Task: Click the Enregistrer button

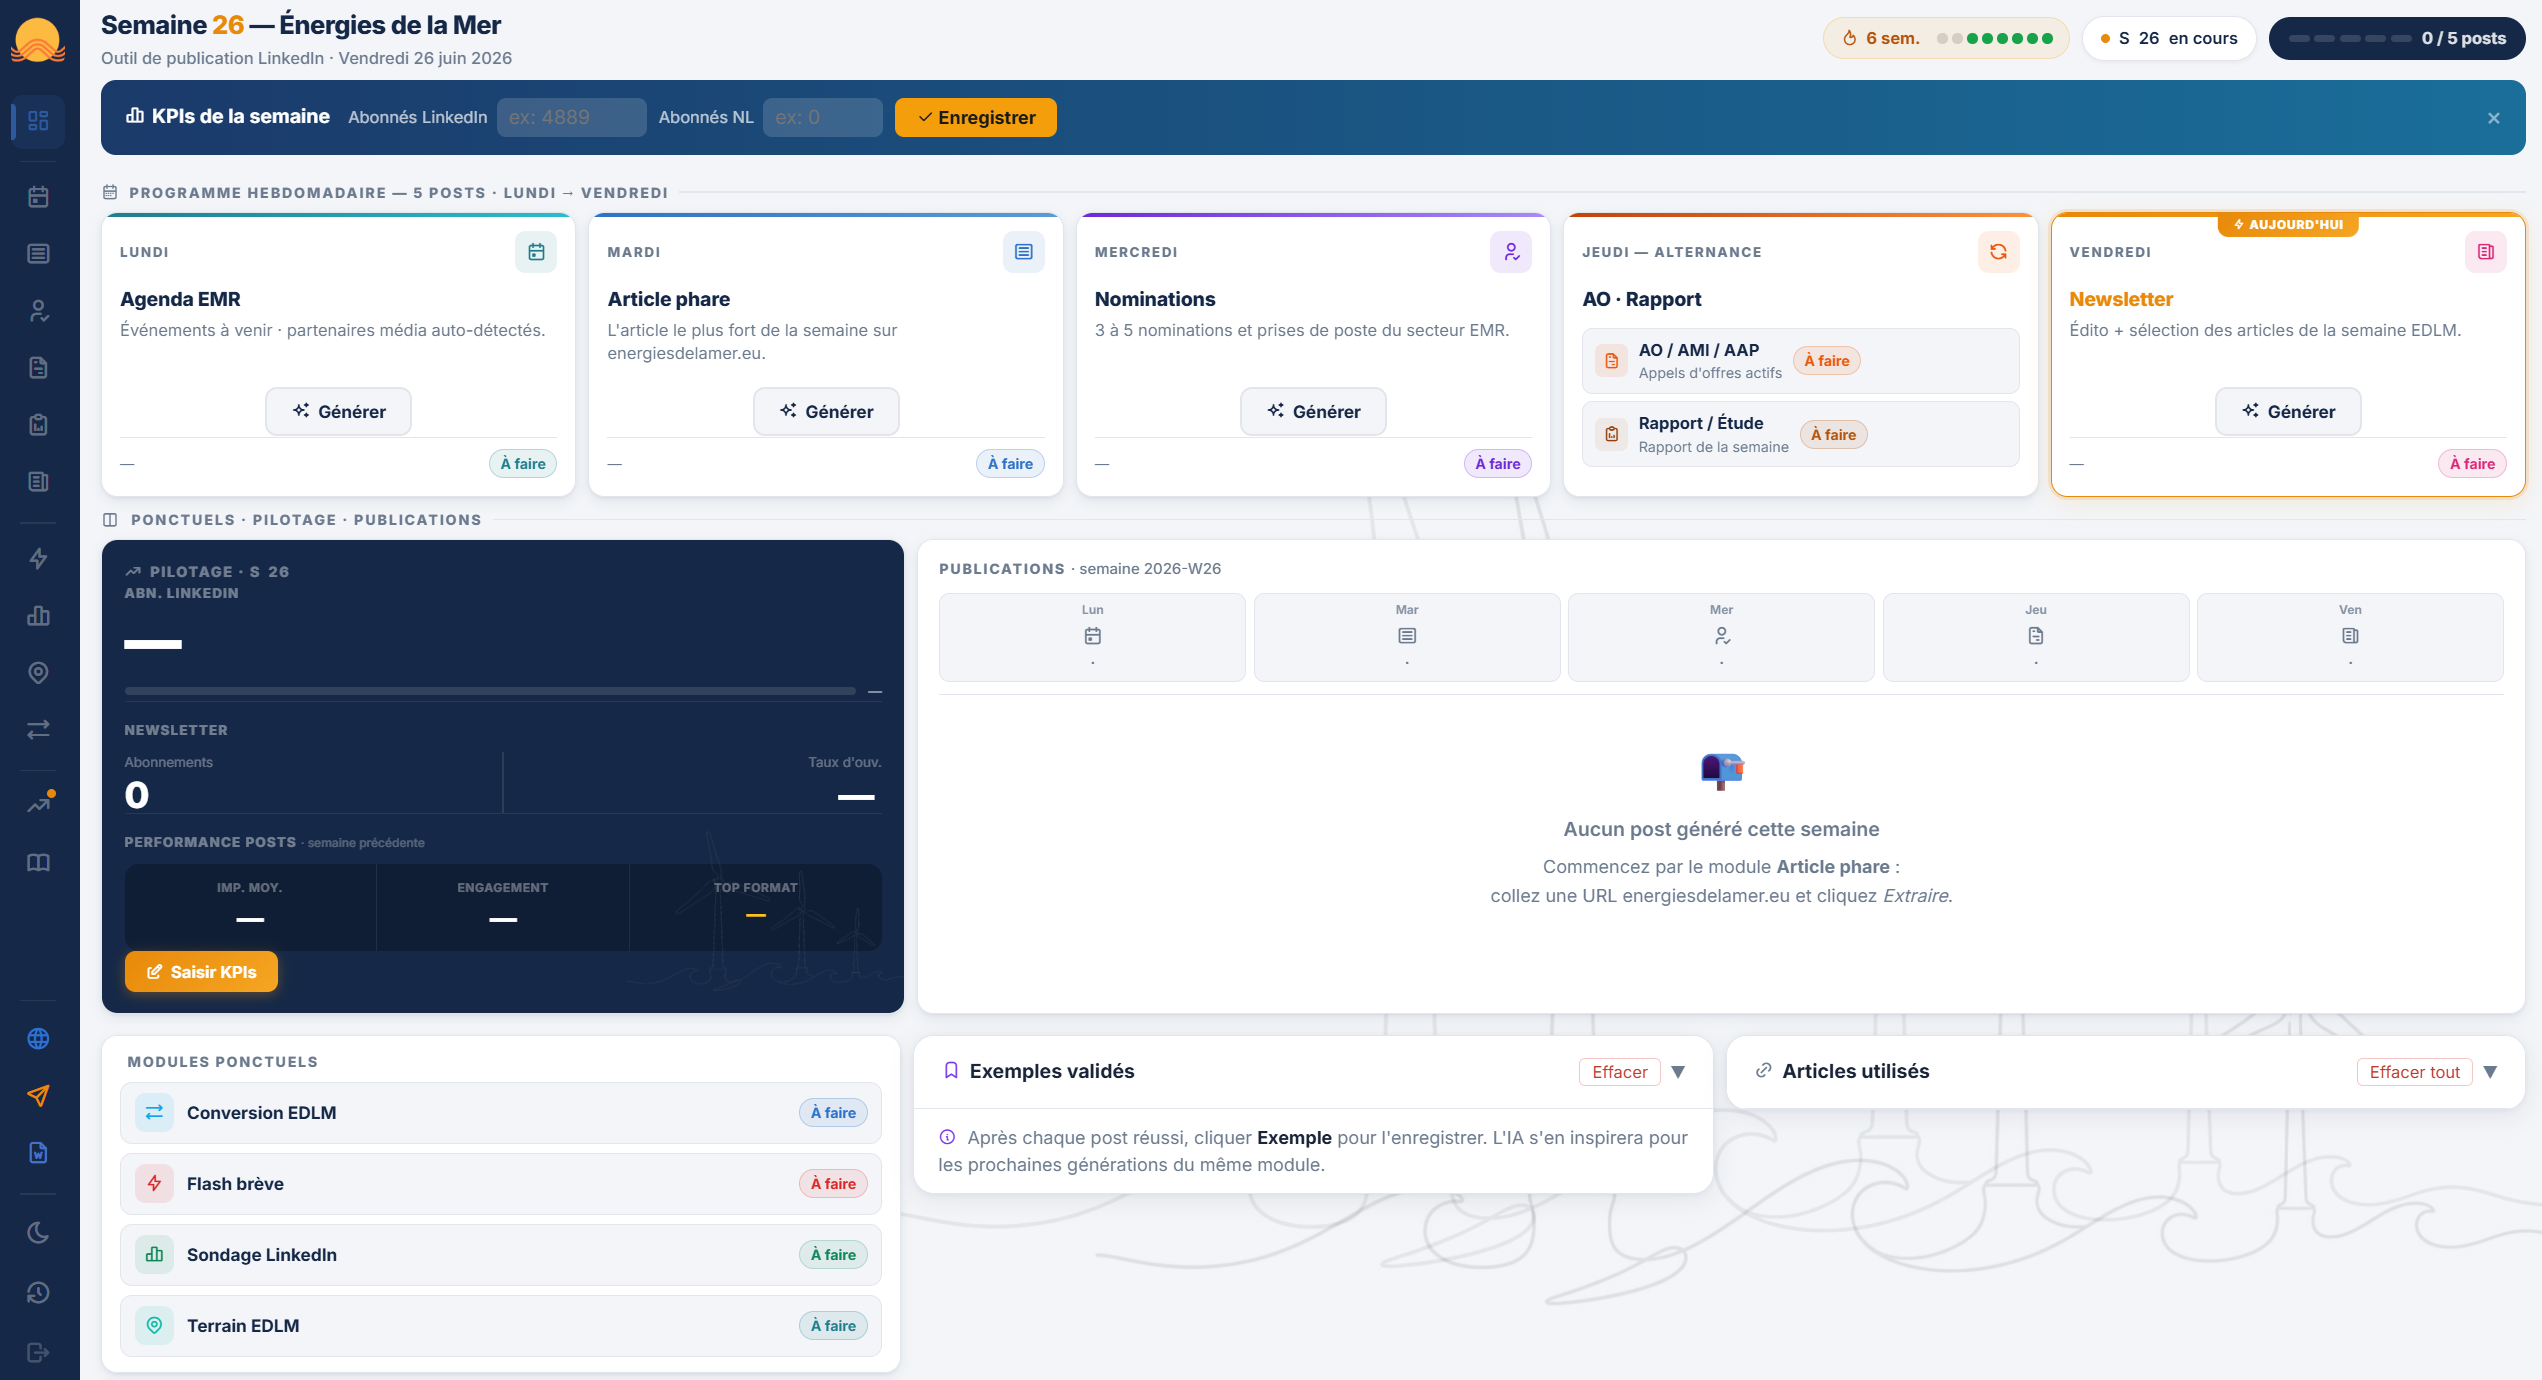Action: click(976, 118)
